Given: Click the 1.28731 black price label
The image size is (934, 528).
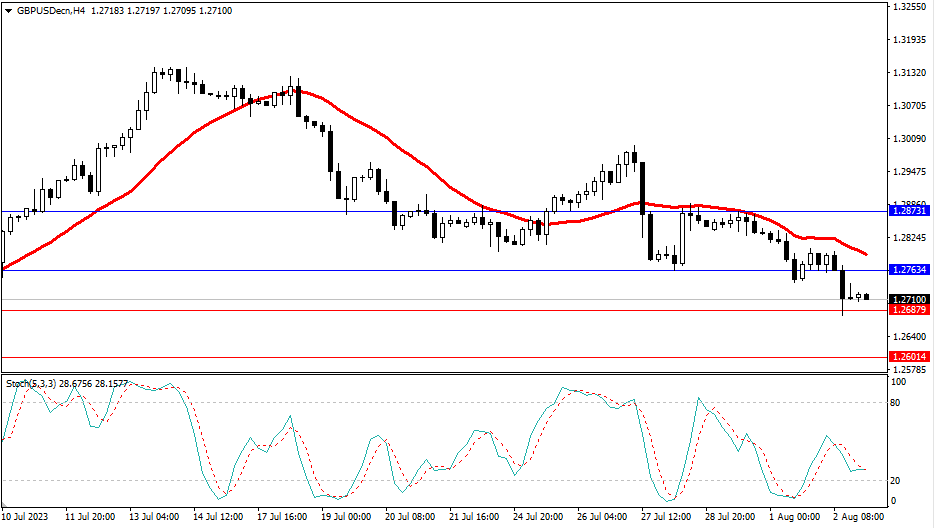Looking at the screenshot, I should (x=909, y=211).
